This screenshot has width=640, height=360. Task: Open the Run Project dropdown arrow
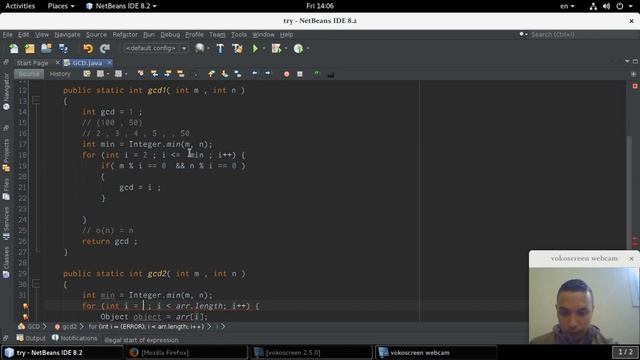point(264,49)
